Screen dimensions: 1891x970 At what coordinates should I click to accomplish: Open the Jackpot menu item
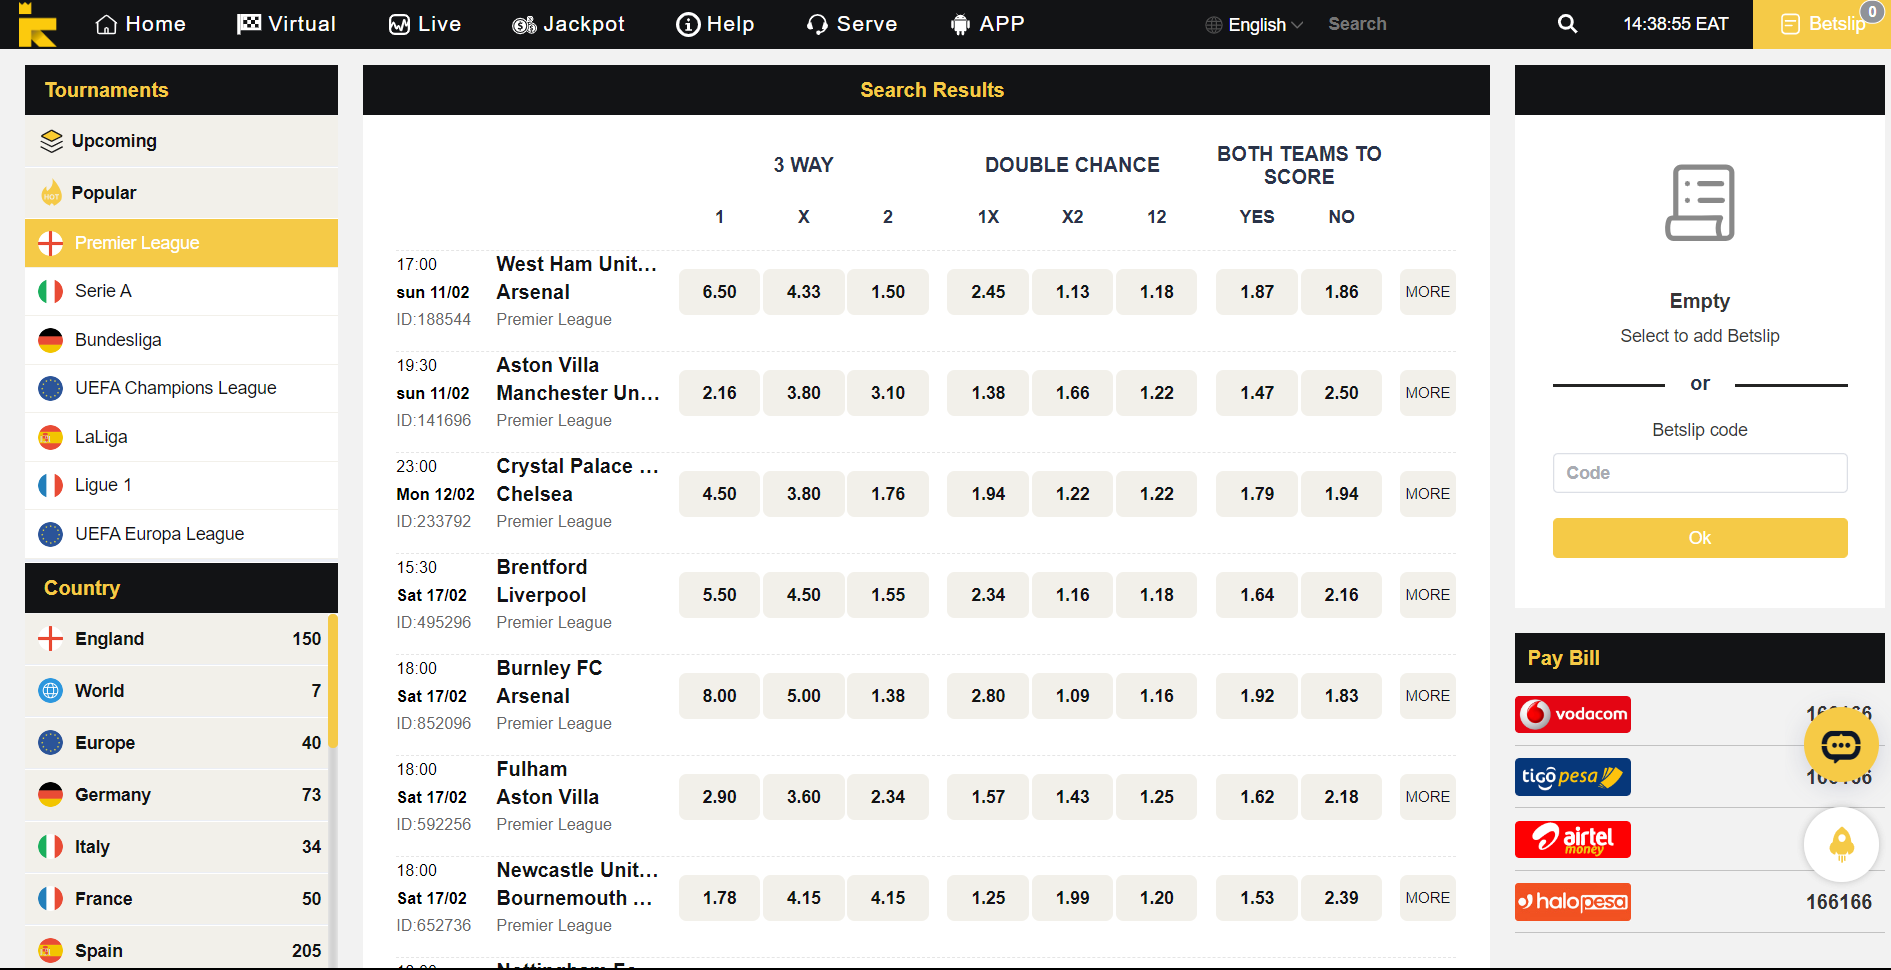click(x=568, y=24)
